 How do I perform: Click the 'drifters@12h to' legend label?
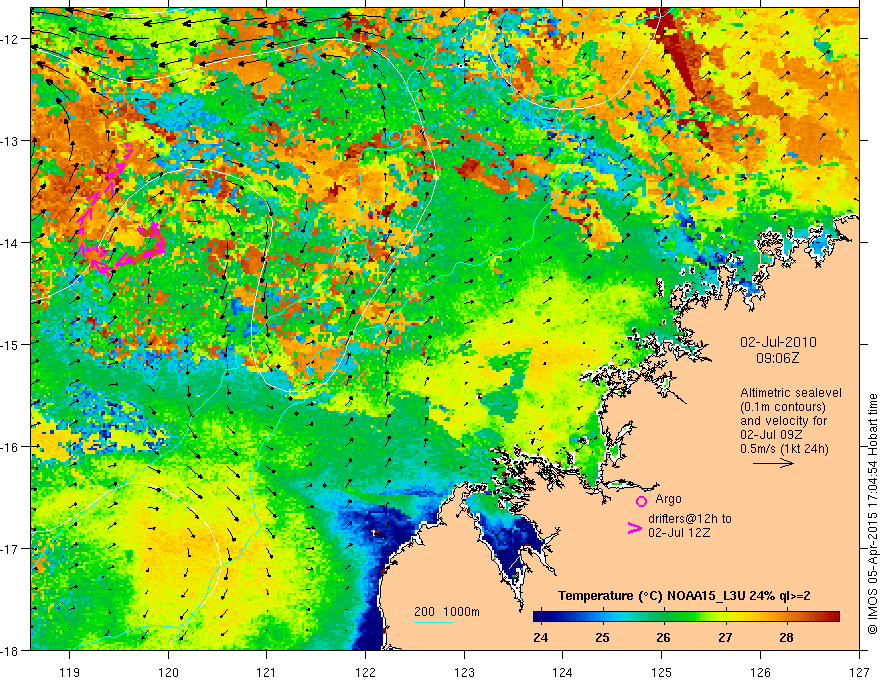690,519
